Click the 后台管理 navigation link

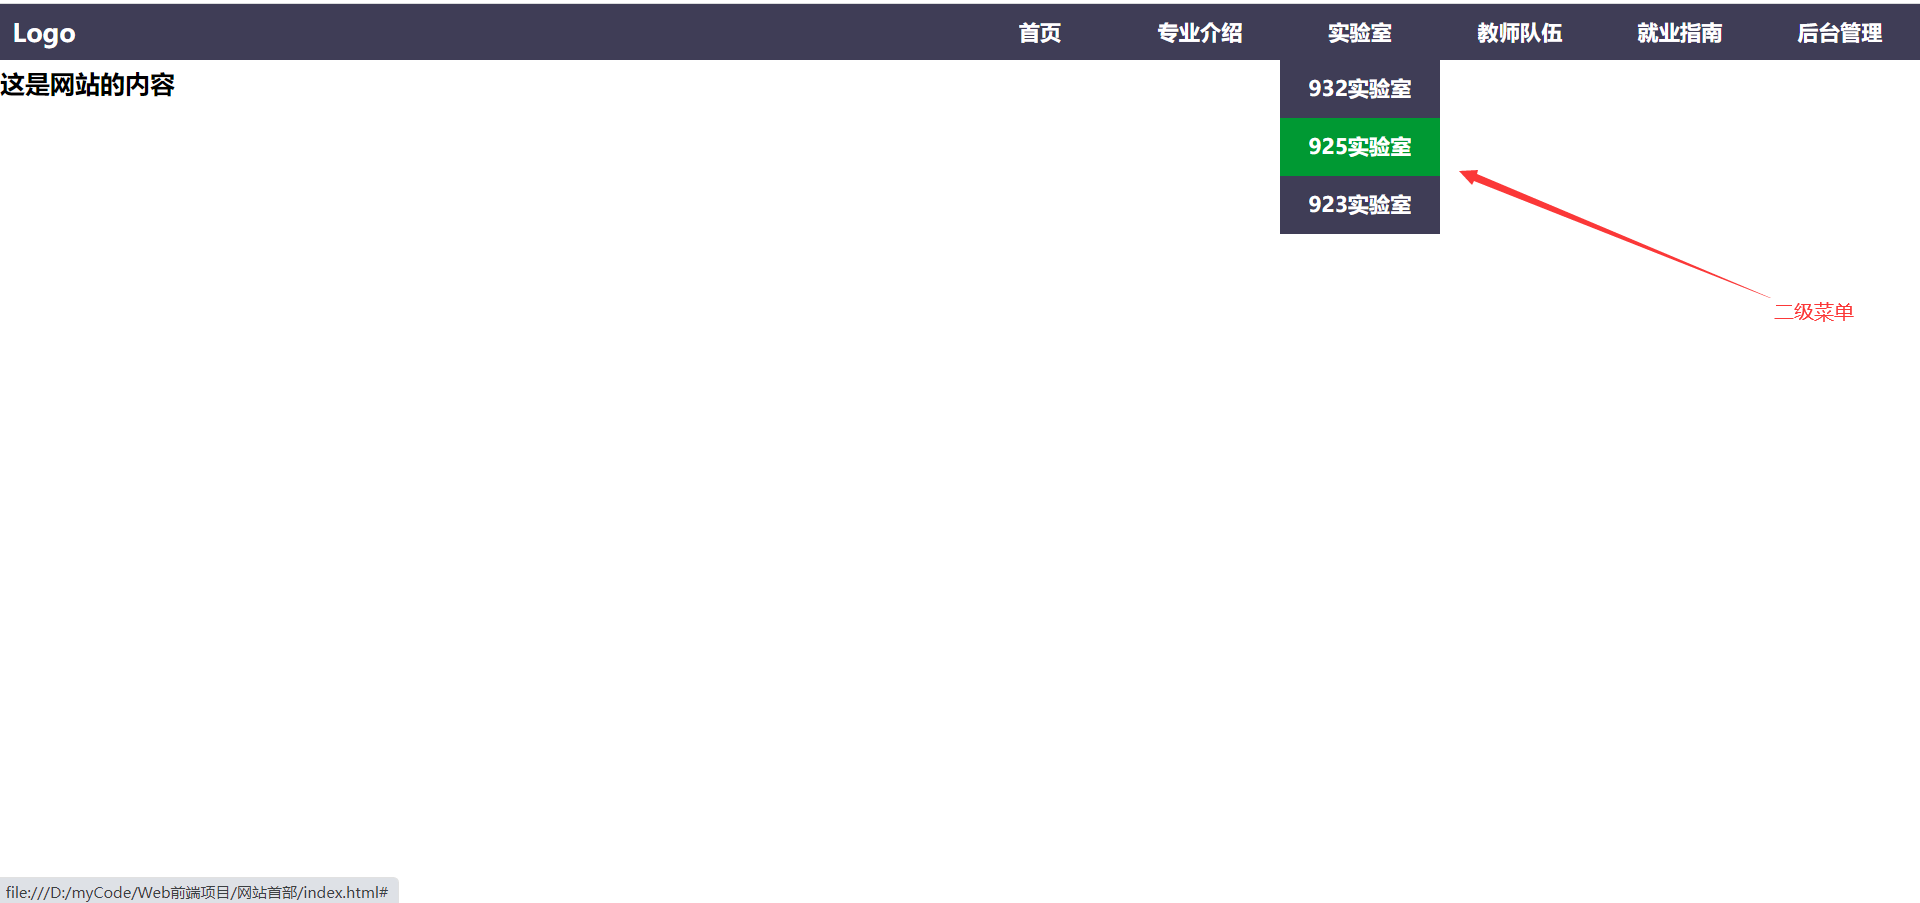pos(1839,32)
